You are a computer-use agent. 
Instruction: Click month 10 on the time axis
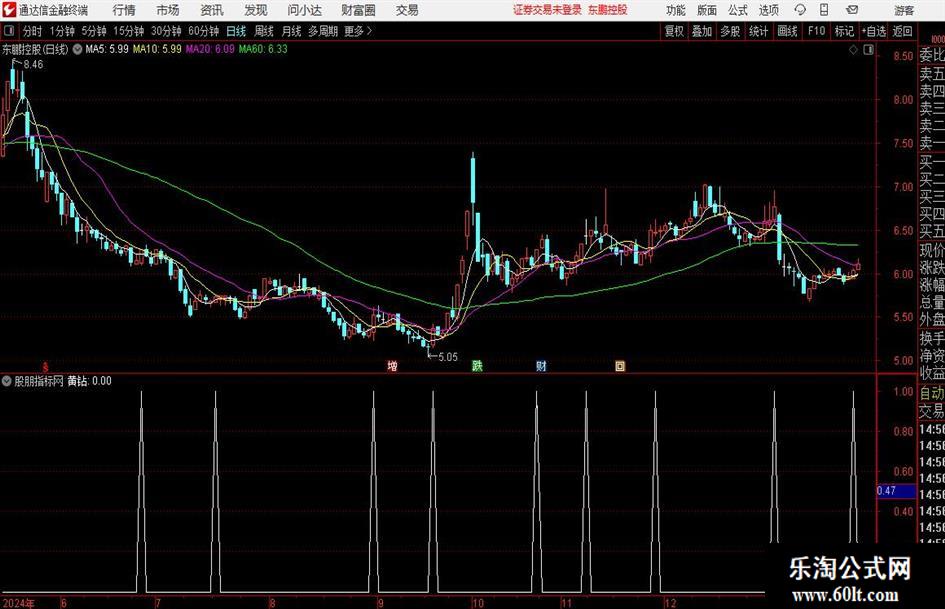tap(478, 603)
